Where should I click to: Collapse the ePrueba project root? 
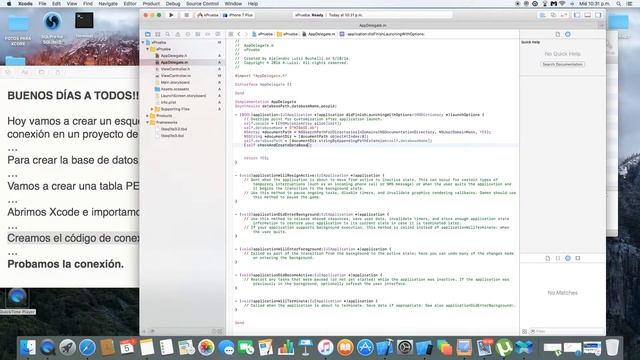[x=143, y=42]
